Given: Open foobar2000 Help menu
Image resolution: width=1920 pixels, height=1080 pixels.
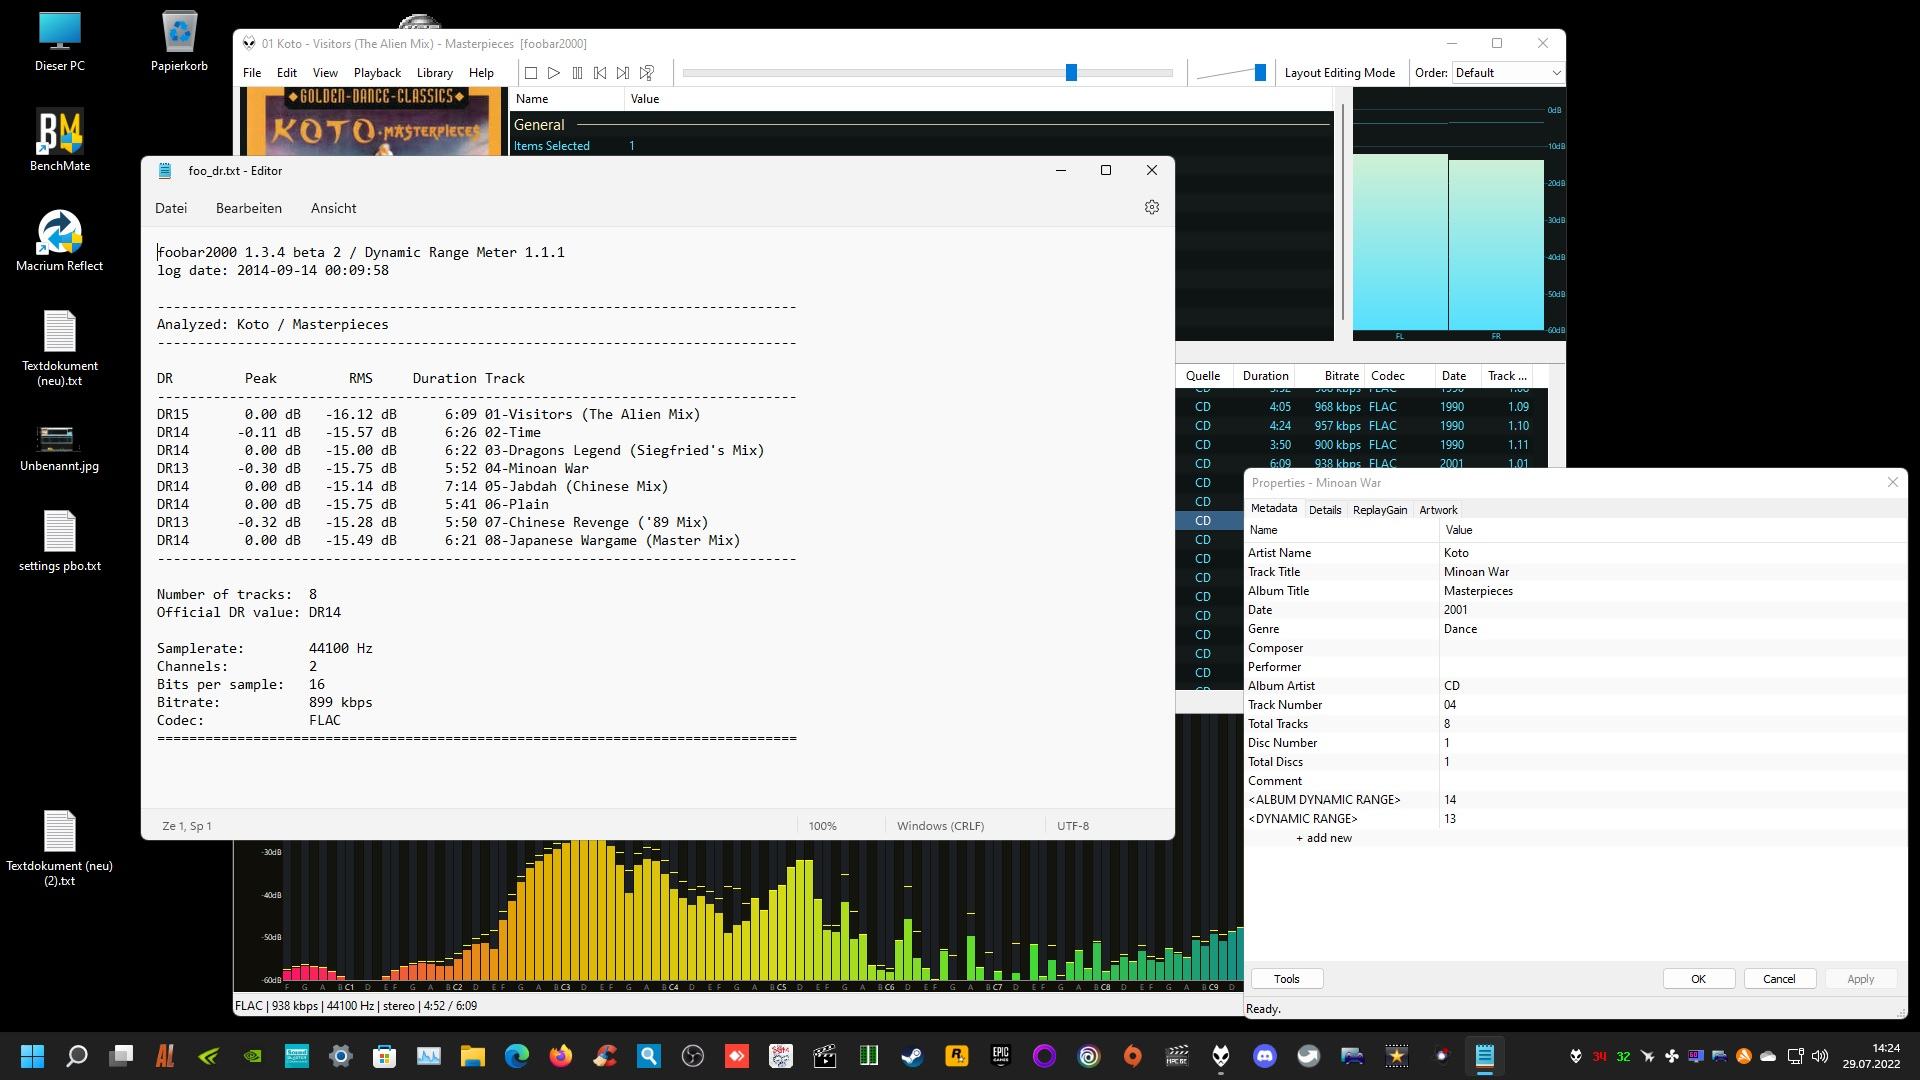Looking at the screenshot, I should click(x=481, y=73).
